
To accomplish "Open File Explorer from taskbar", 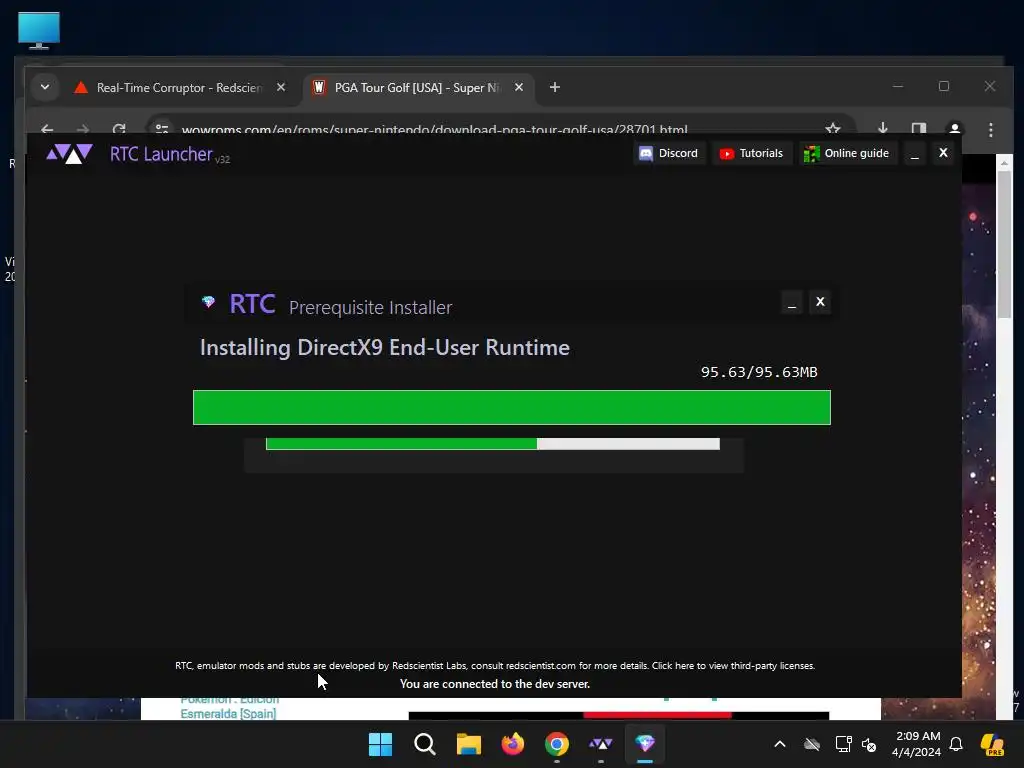I will [468, 744].
